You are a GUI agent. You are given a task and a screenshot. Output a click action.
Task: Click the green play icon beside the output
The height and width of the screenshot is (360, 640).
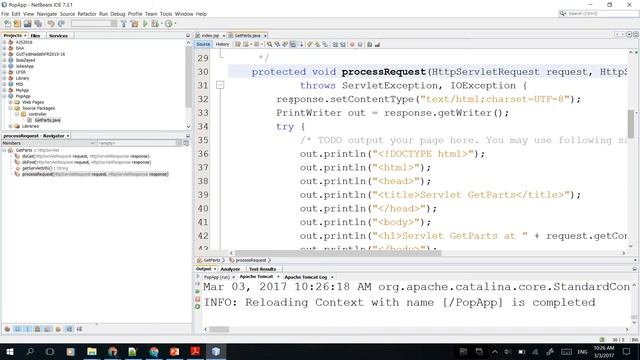tap(198, 291)
